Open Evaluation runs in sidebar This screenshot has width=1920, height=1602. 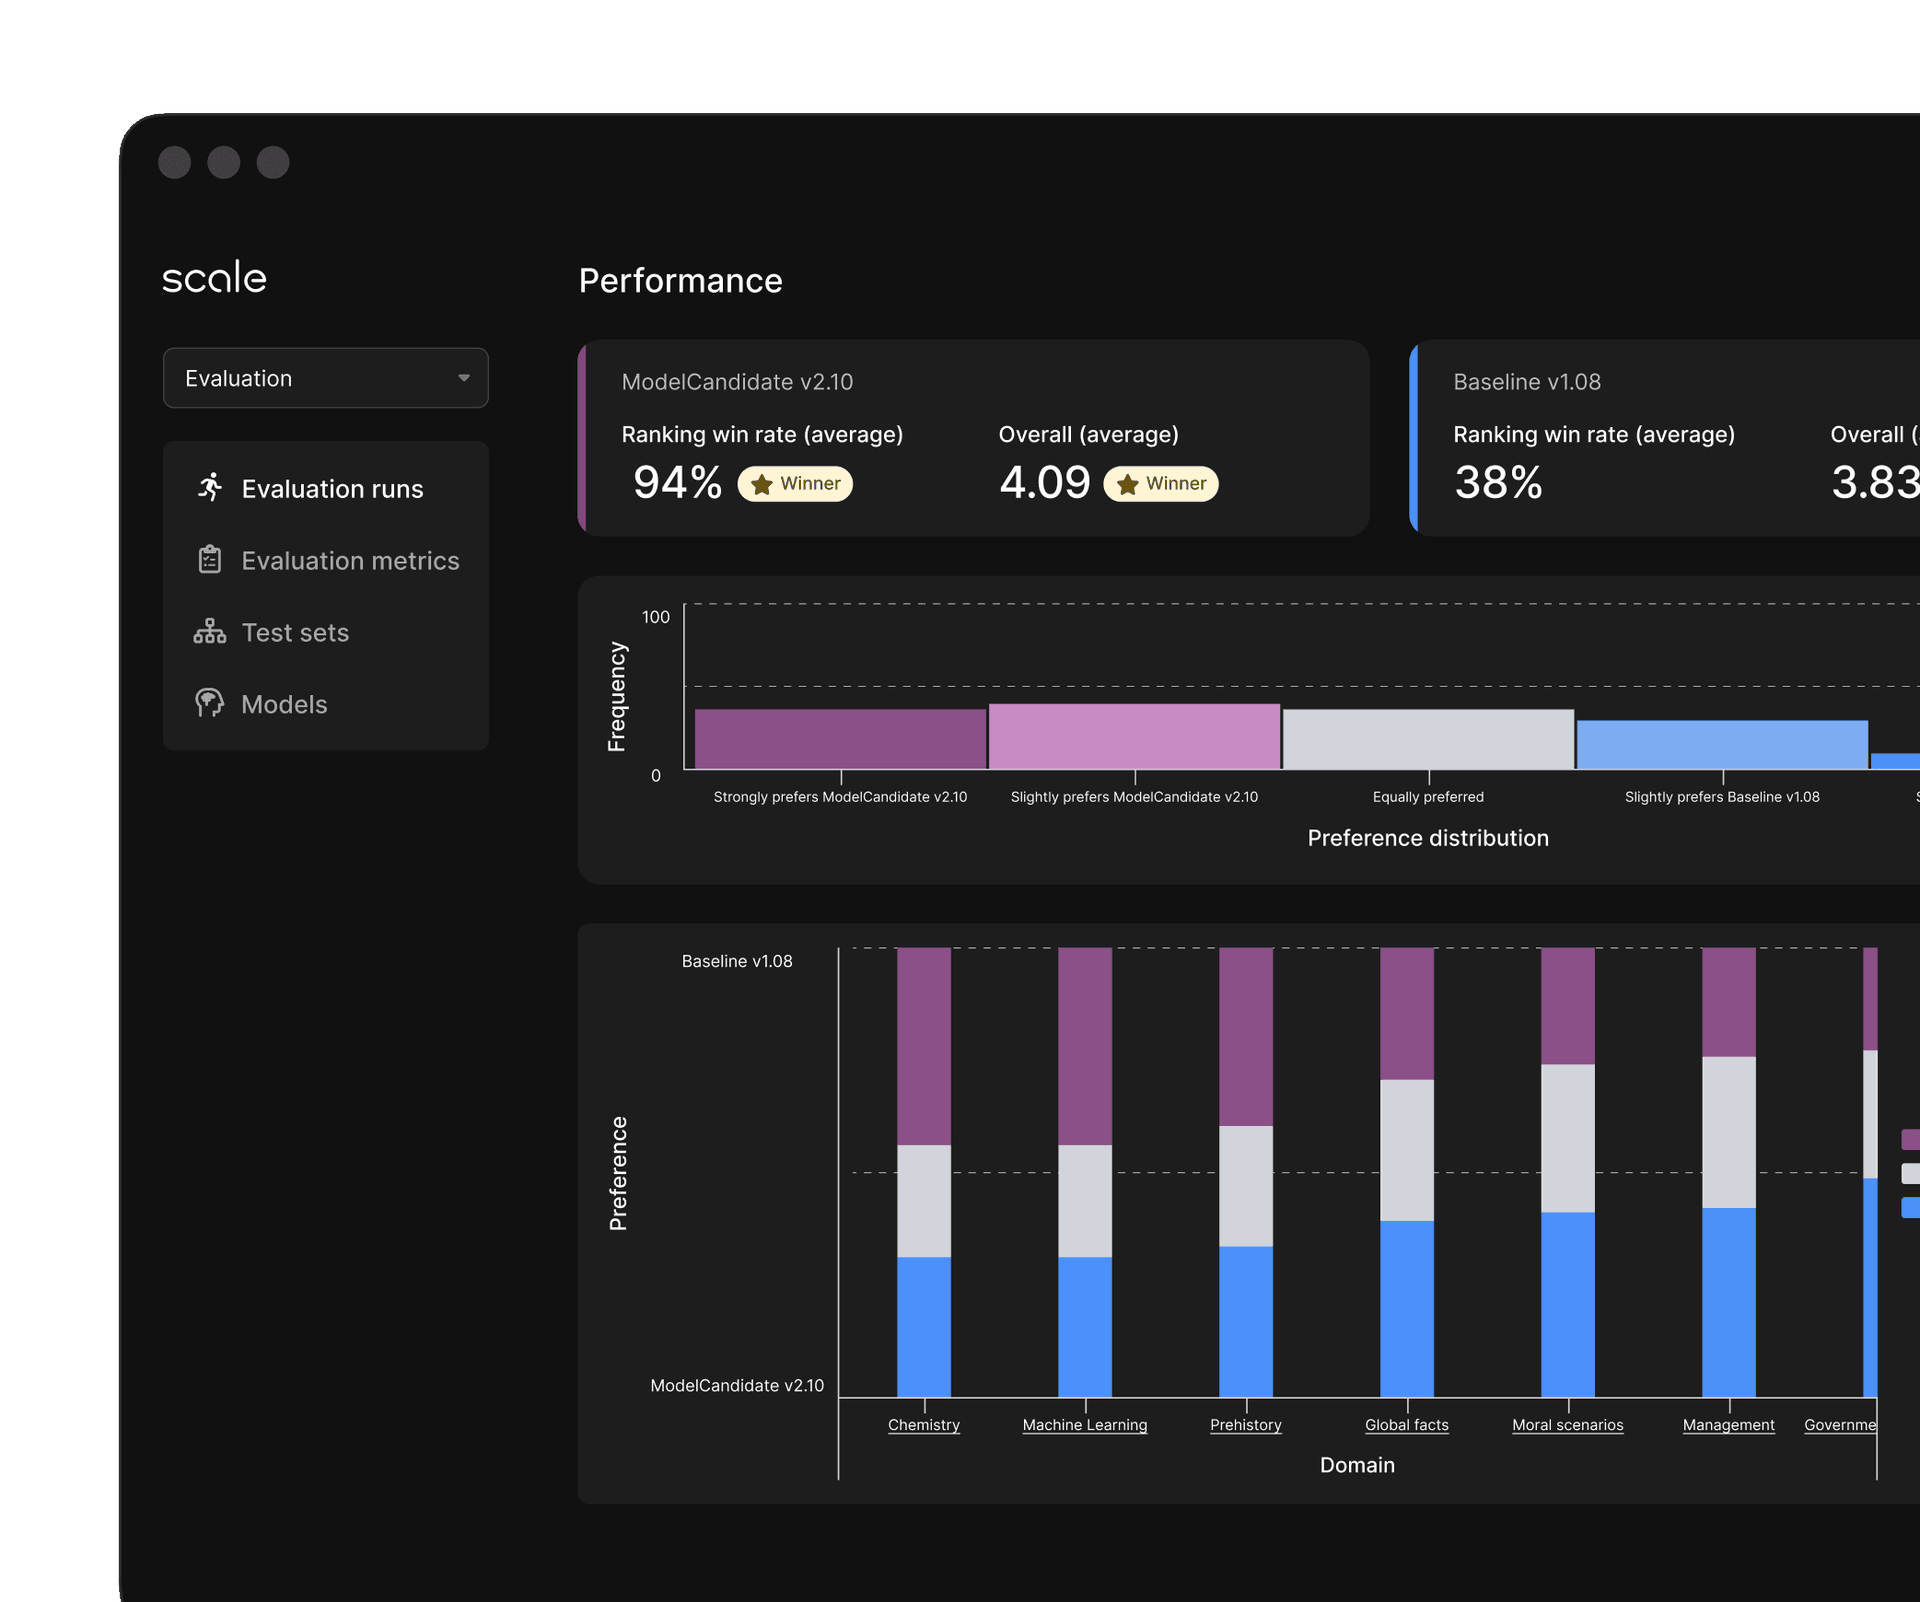(x=326, y=488)
